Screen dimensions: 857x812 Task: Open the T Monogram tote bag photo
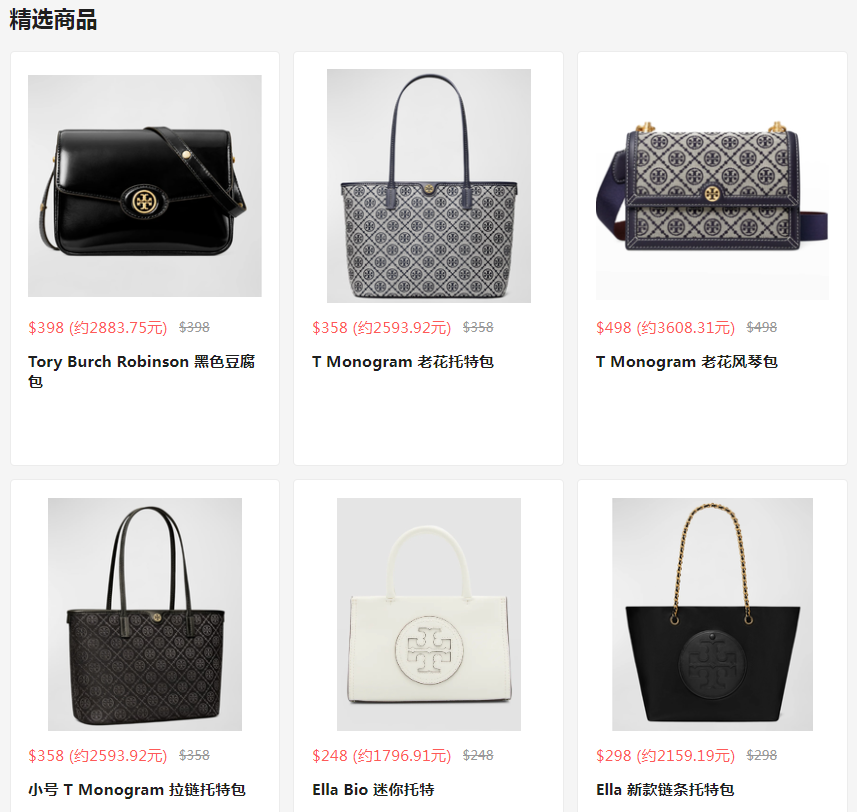coord(428,186)
